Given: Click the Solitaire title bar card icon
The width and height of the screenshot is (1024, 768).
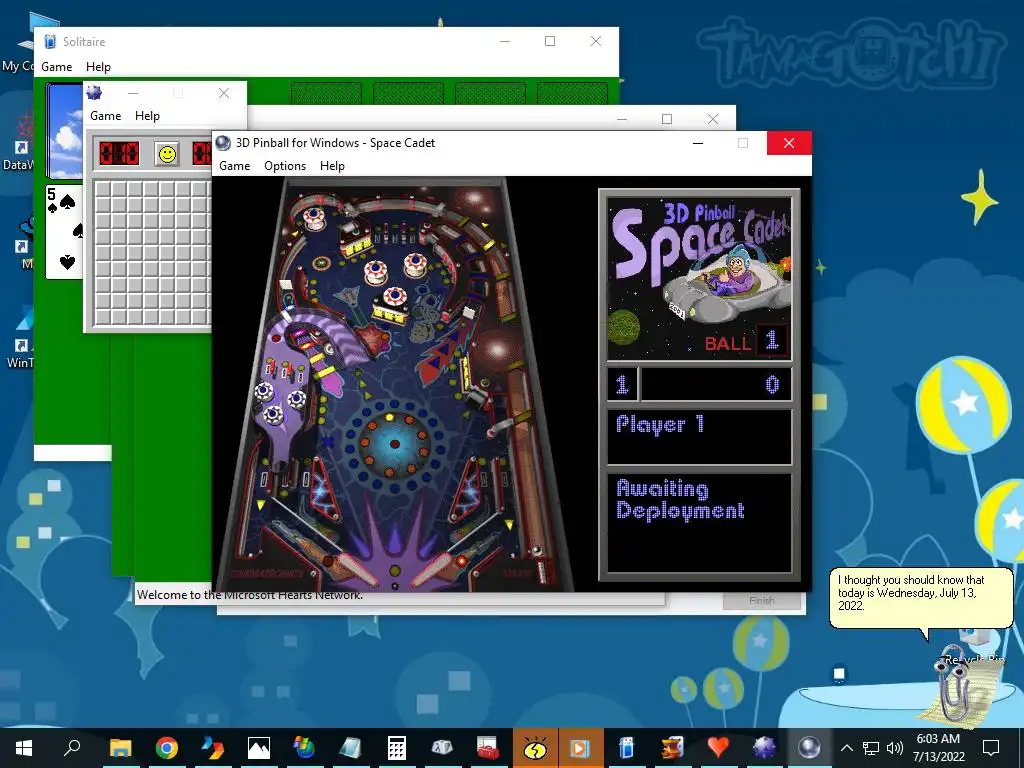Looking at the screenshot, I should click(50, 41).
